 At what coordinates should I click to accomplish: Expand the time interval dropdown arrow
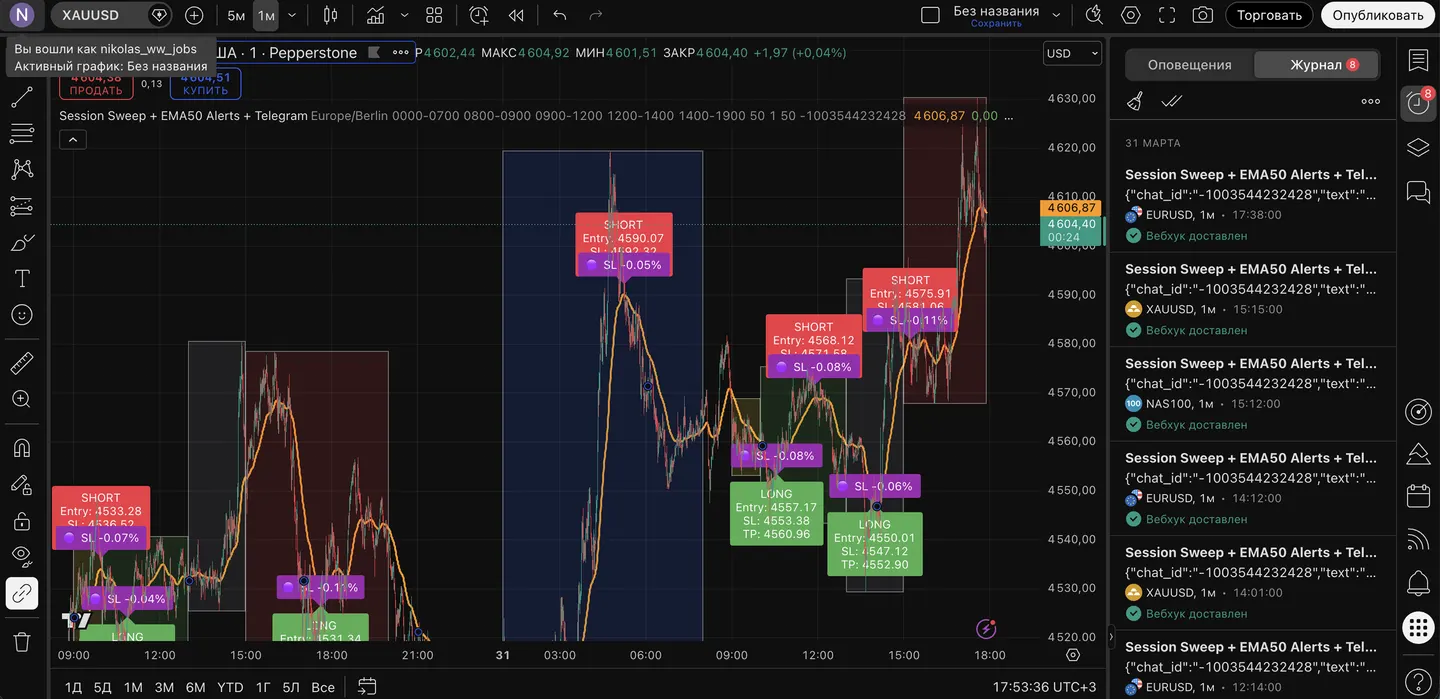(x=292, y=15)
